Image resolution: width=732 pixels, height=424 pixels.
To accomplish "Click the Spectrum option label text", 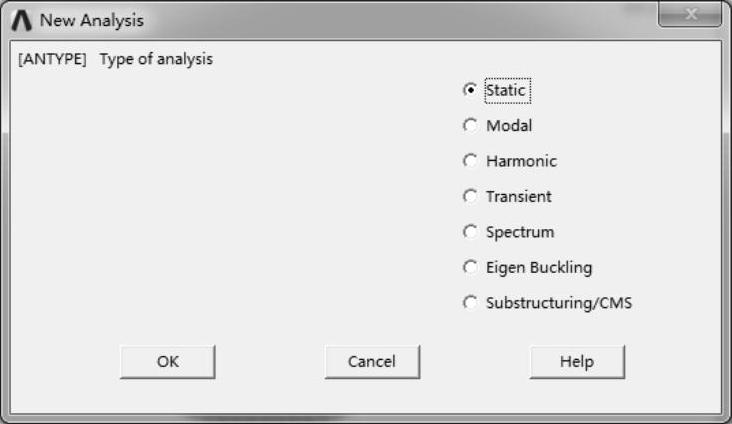I will (520, 232).
